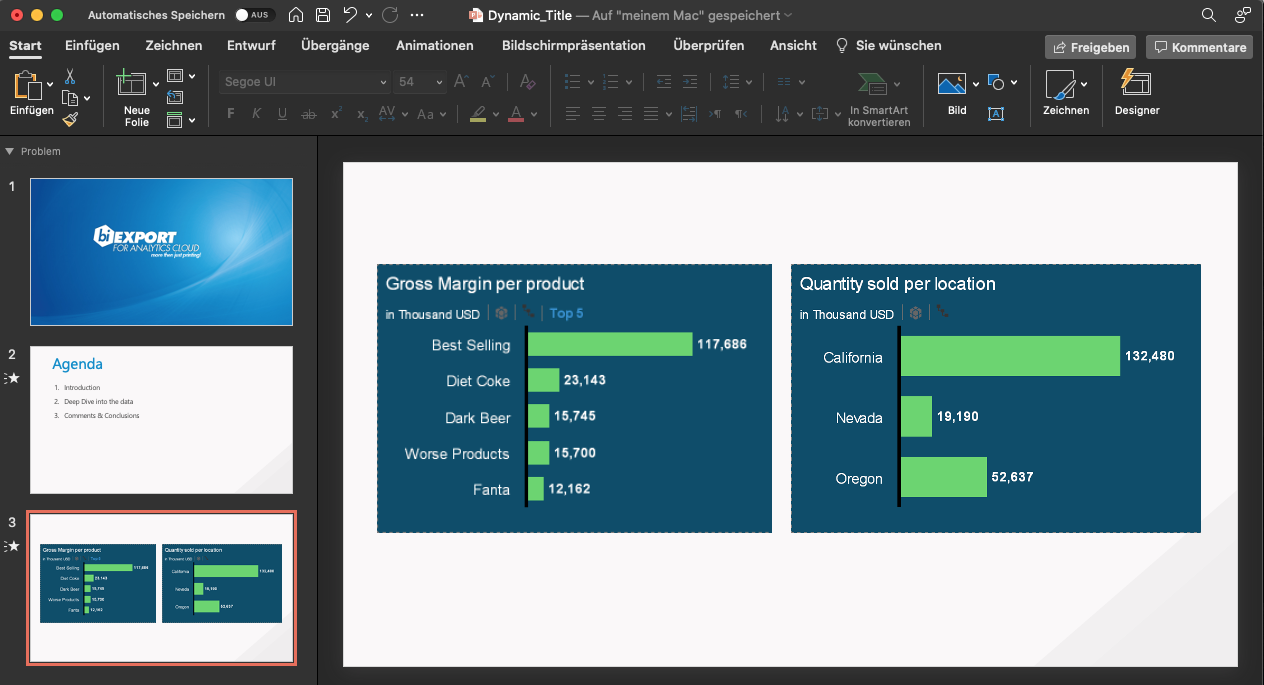Collapse the Problem section triangle

click(x=10, y=151)
